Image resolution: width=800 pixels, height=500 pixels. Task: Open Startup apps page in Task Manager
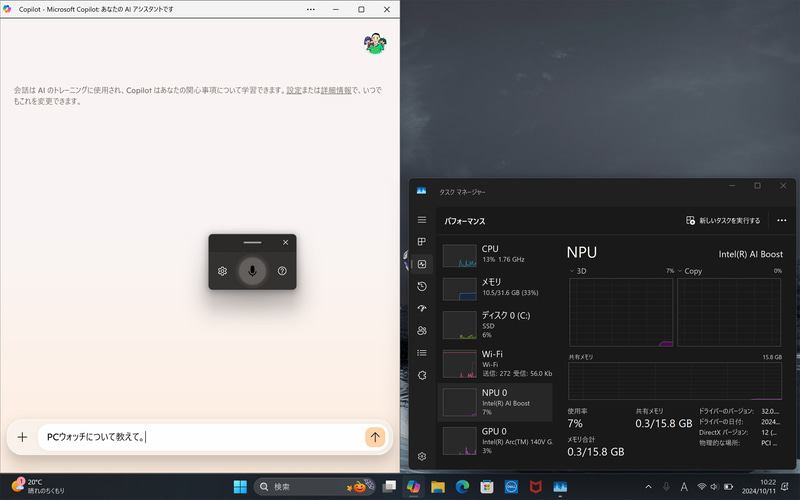[421, 308]
